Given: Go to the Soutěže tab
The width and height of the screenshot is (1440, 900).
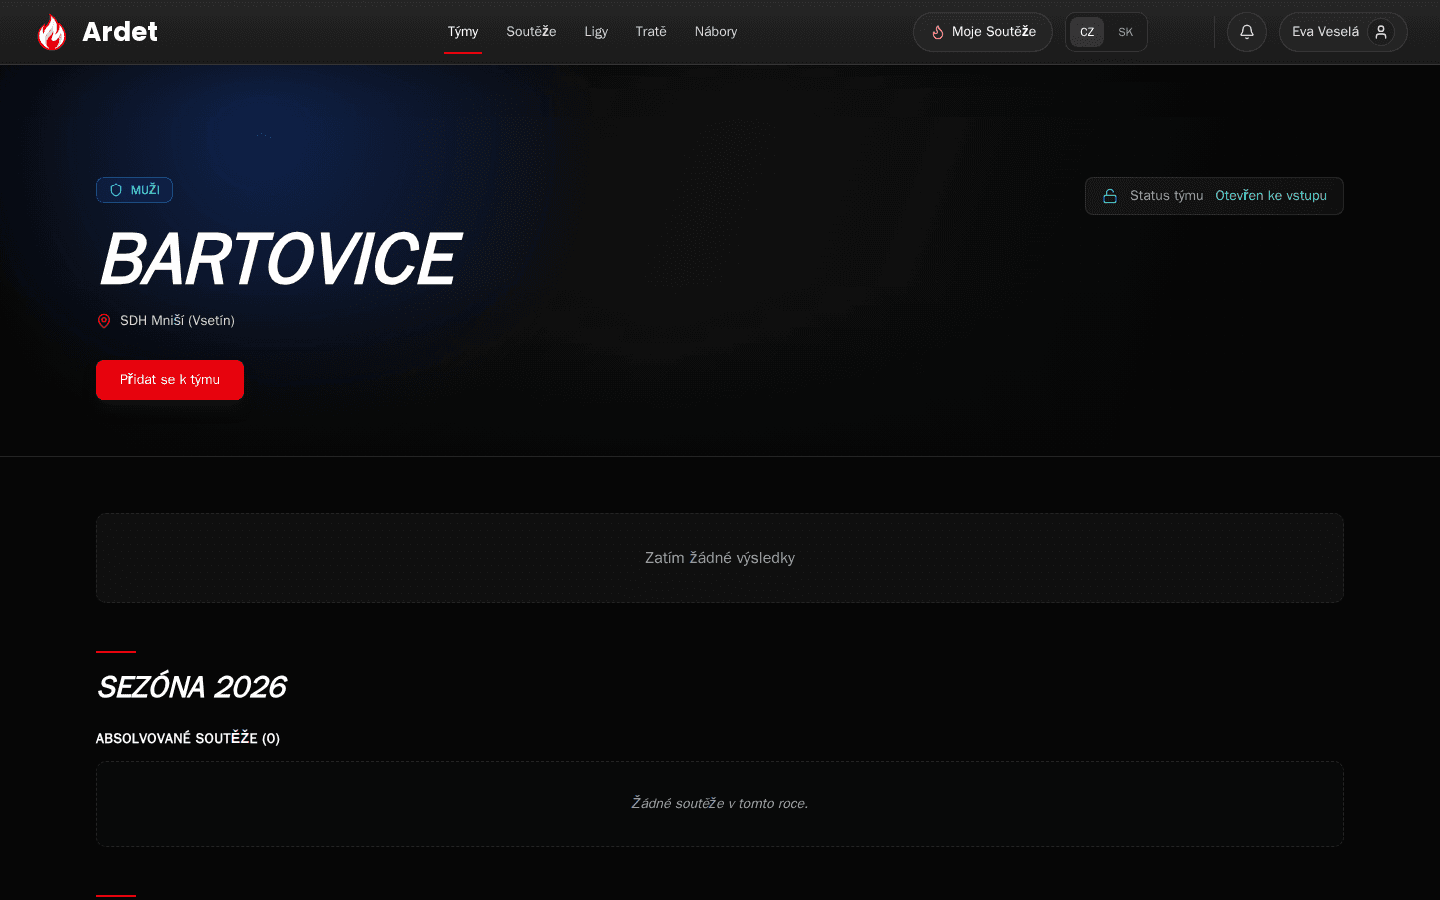Looking at the screenshot, I should [531, 32].
